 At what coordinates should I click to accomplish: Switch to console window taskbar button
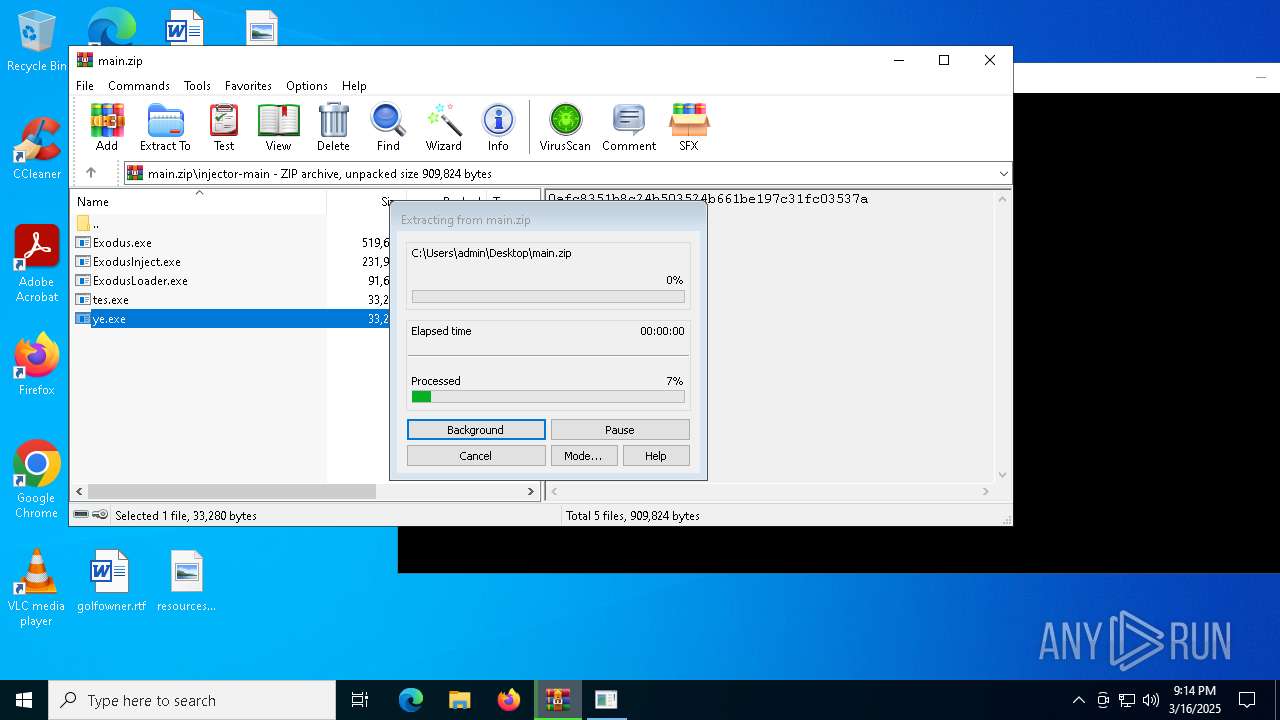pyautogui.click(x=606, y=700)
